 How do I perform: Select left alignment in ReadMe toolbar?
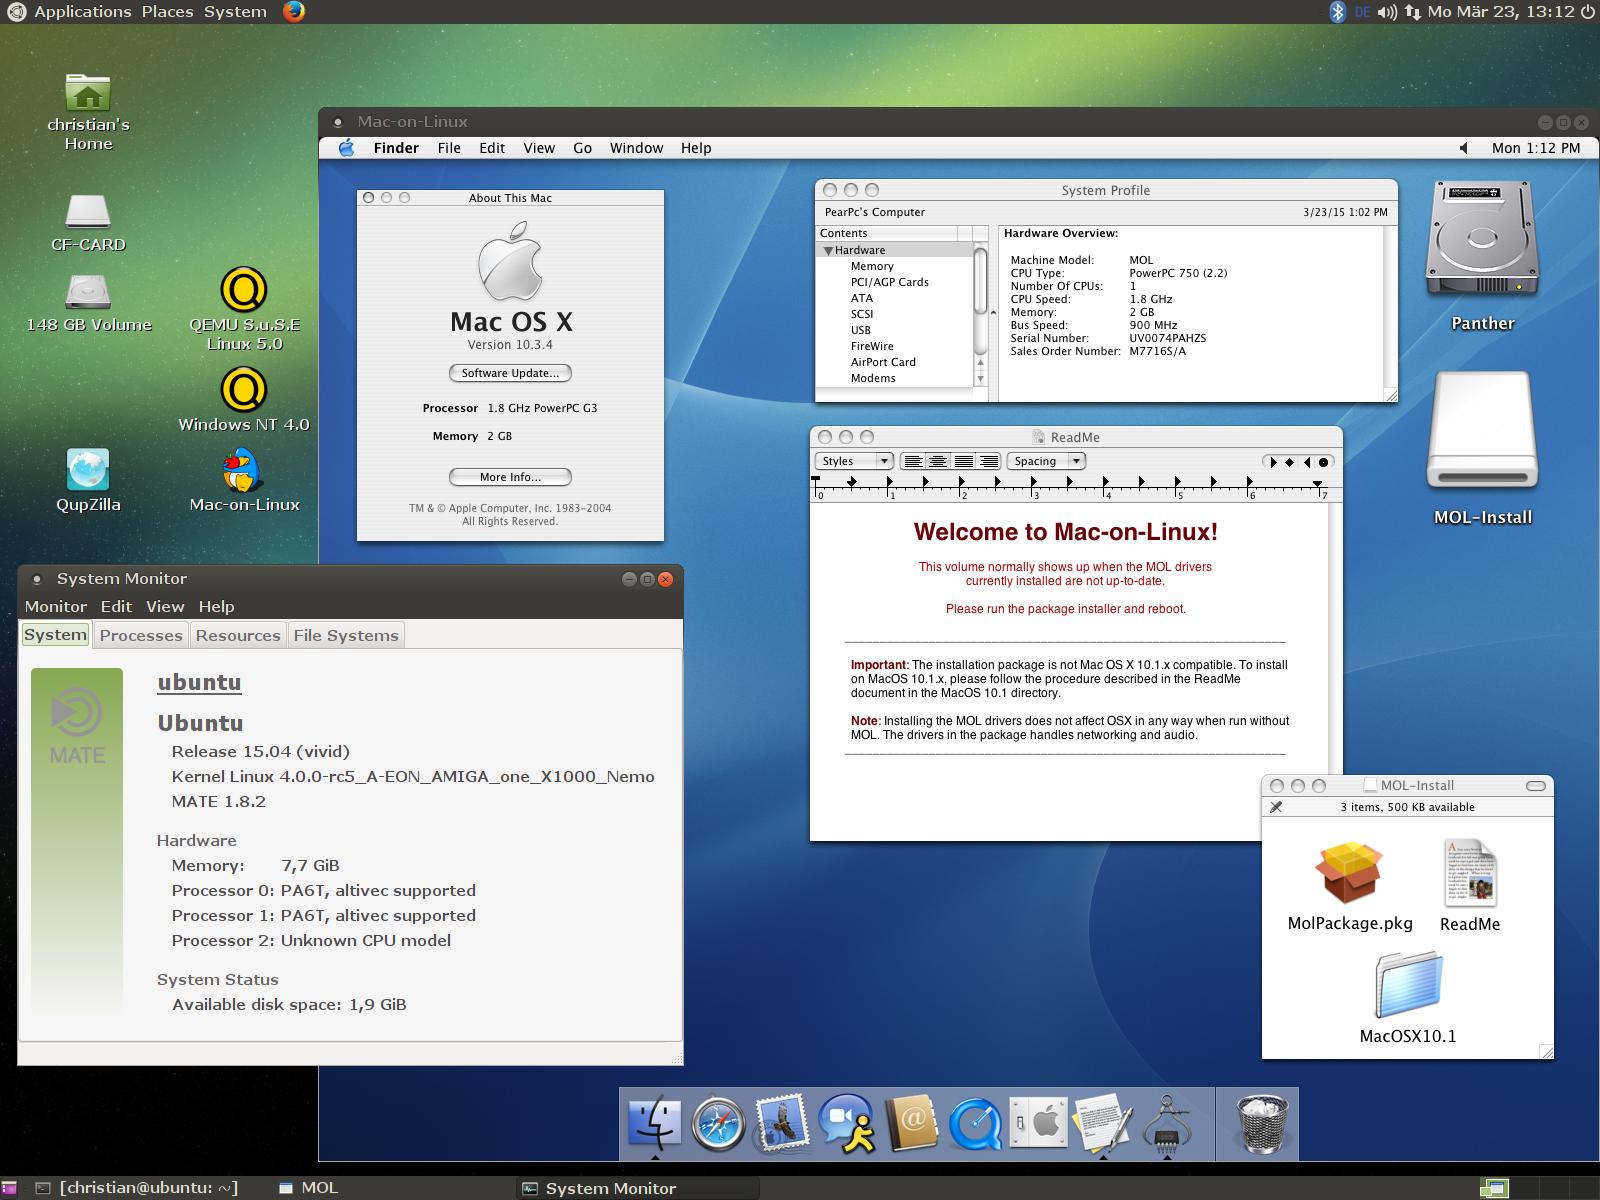pyautogui.click(x=913, y=461)
